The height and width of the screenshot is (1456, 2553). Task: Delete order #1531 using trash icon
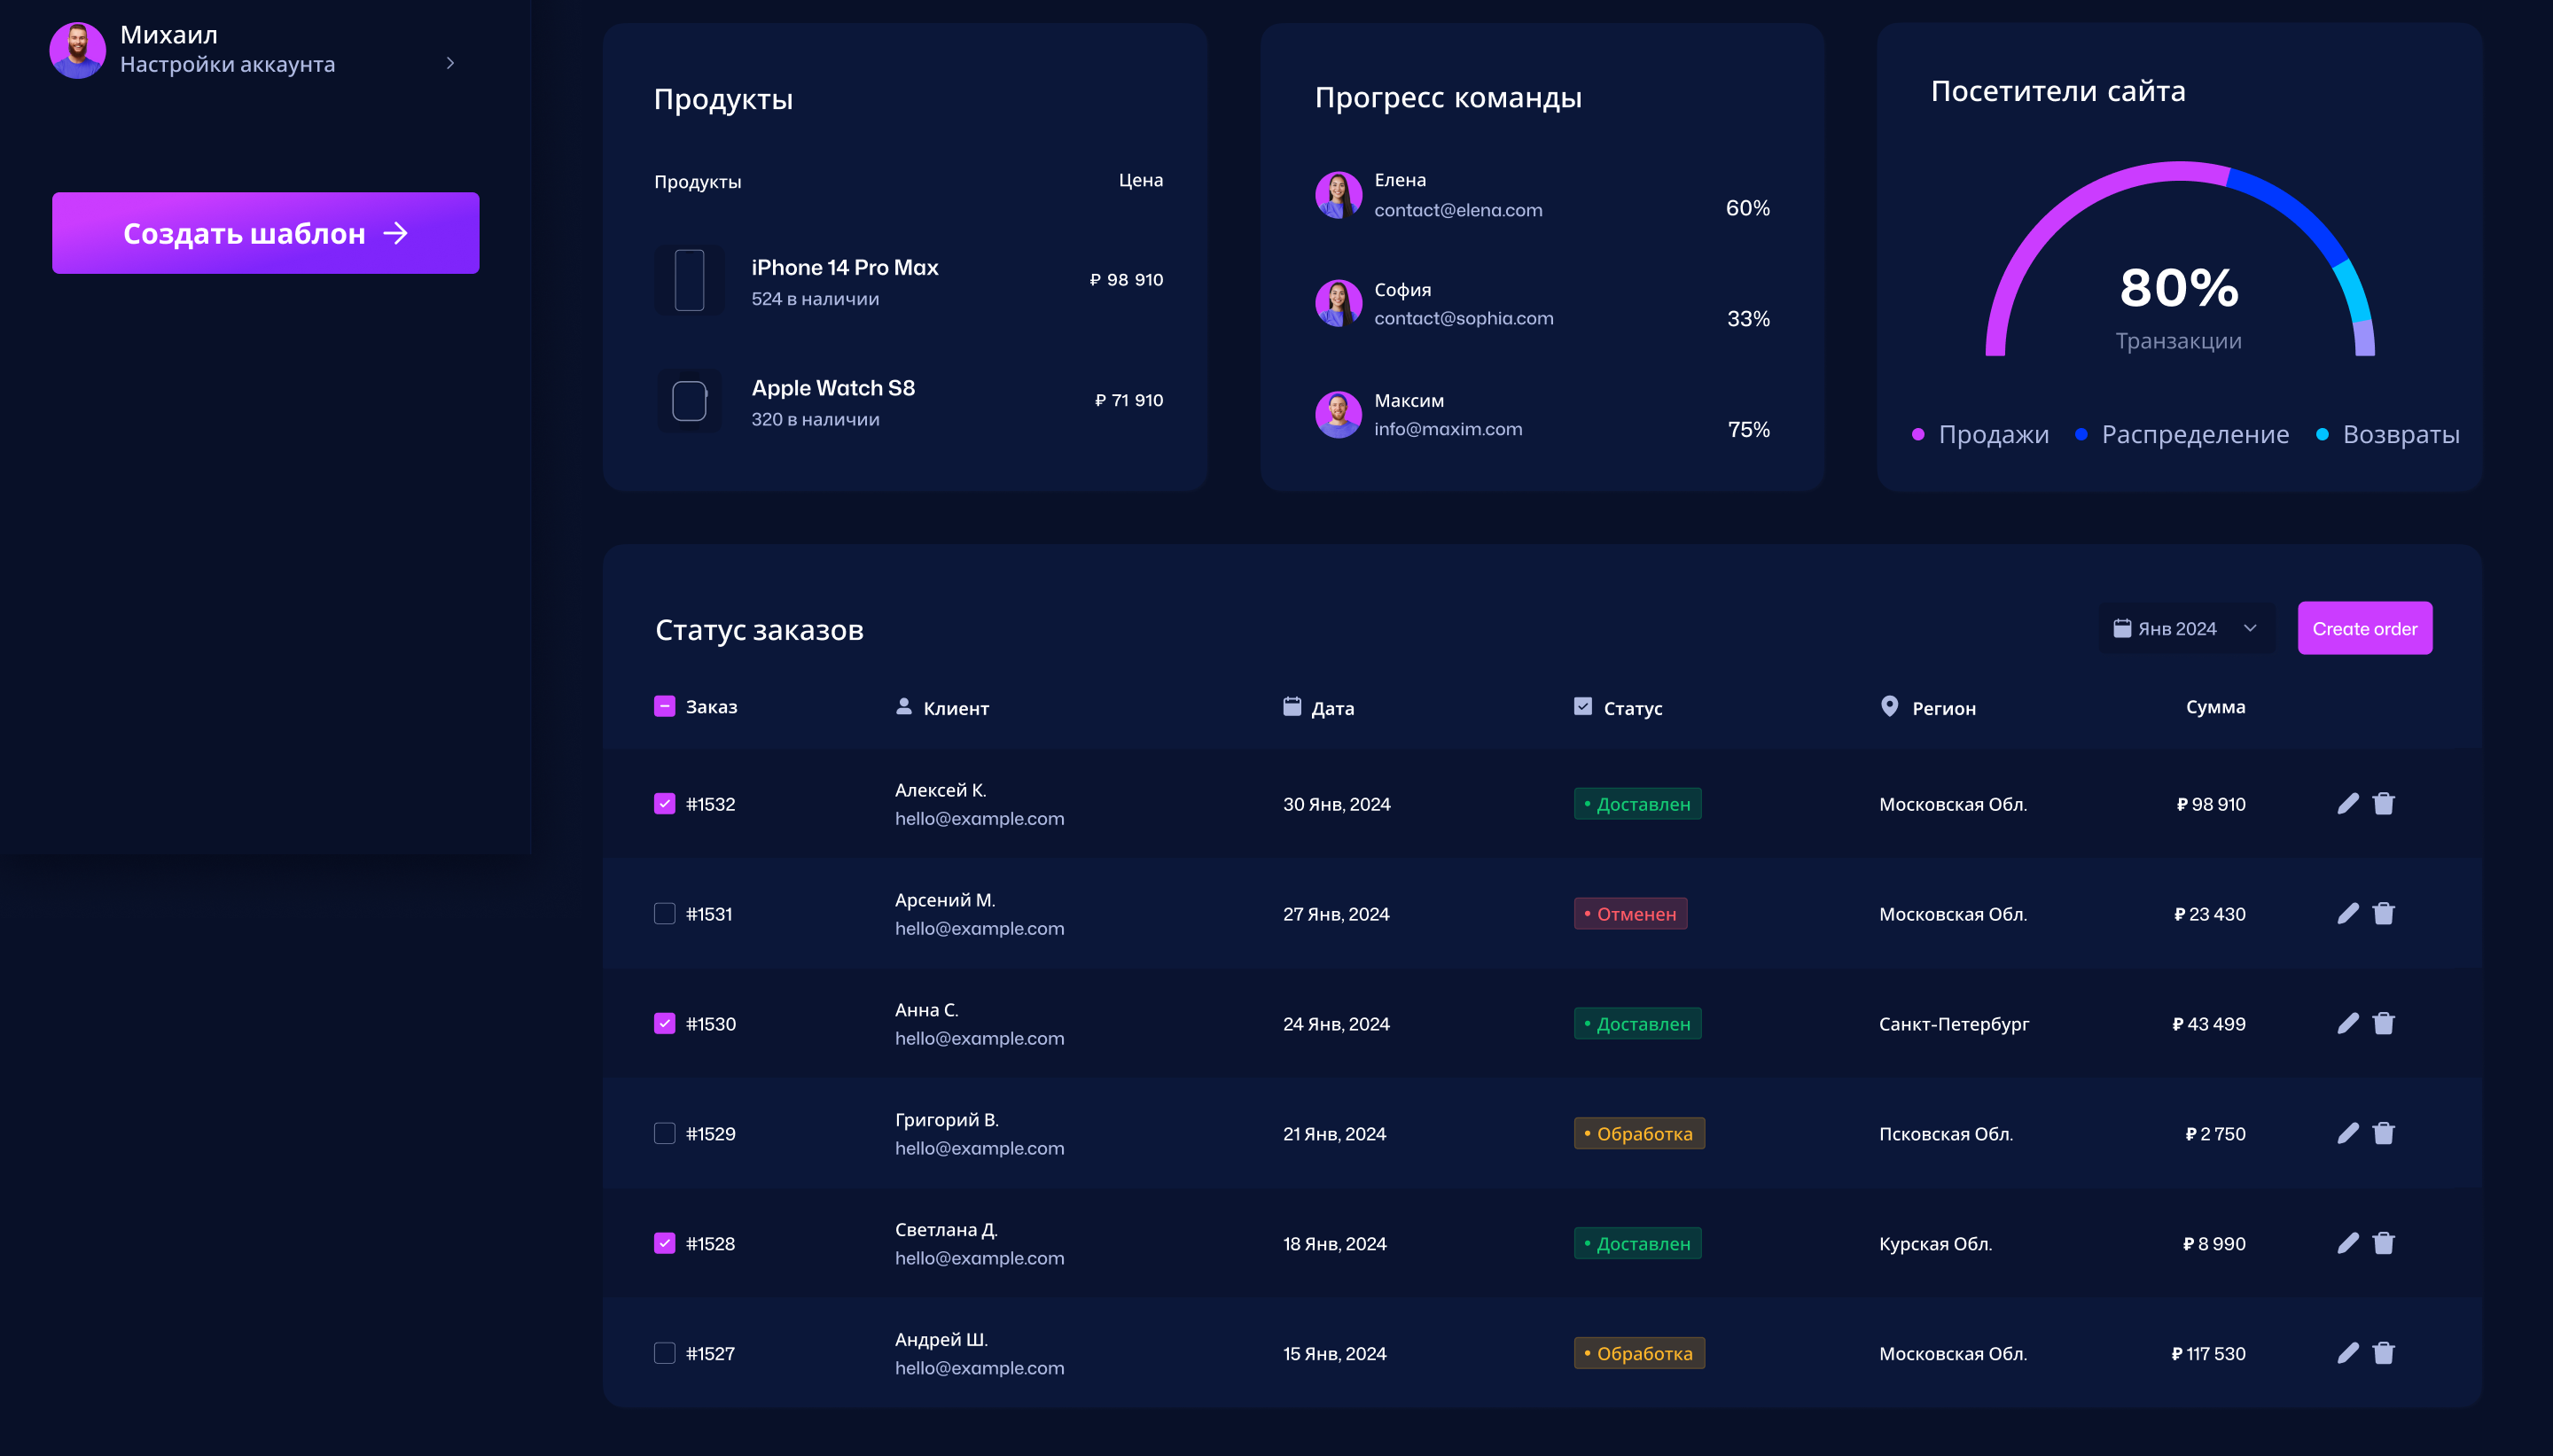(x=2383, y=914)
